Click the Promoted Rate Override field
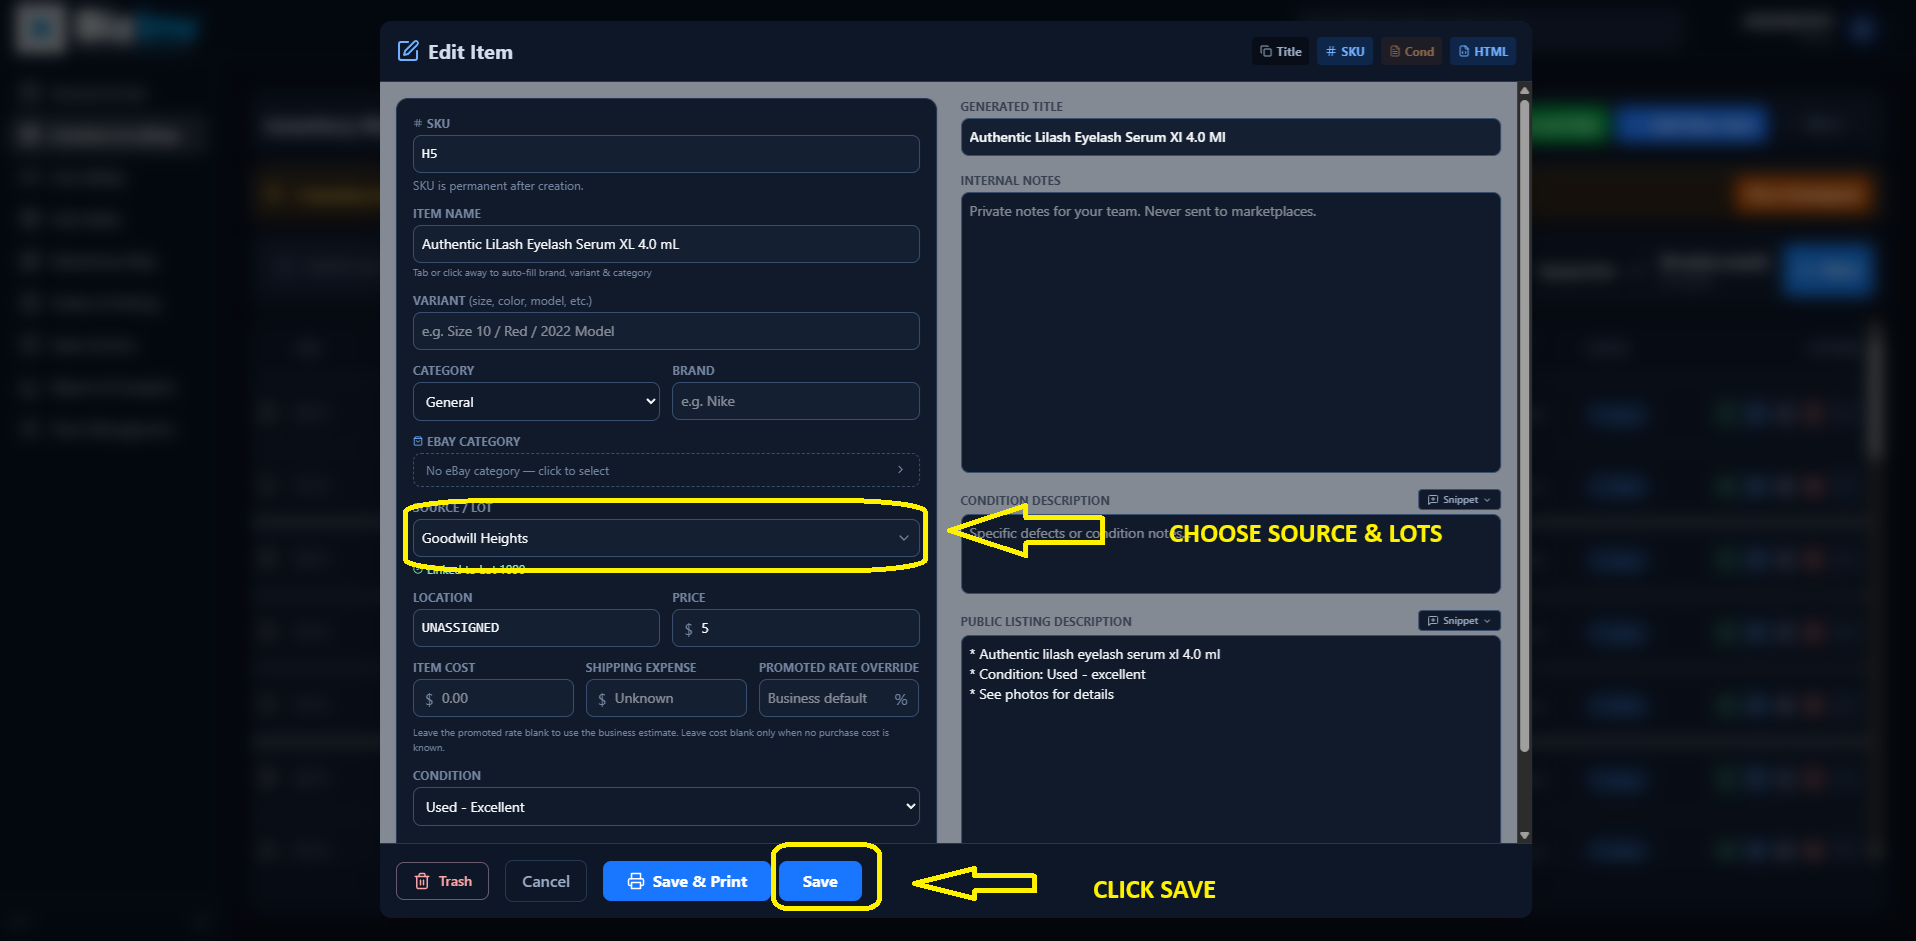 pyautogui.click(x=839, y=698)
